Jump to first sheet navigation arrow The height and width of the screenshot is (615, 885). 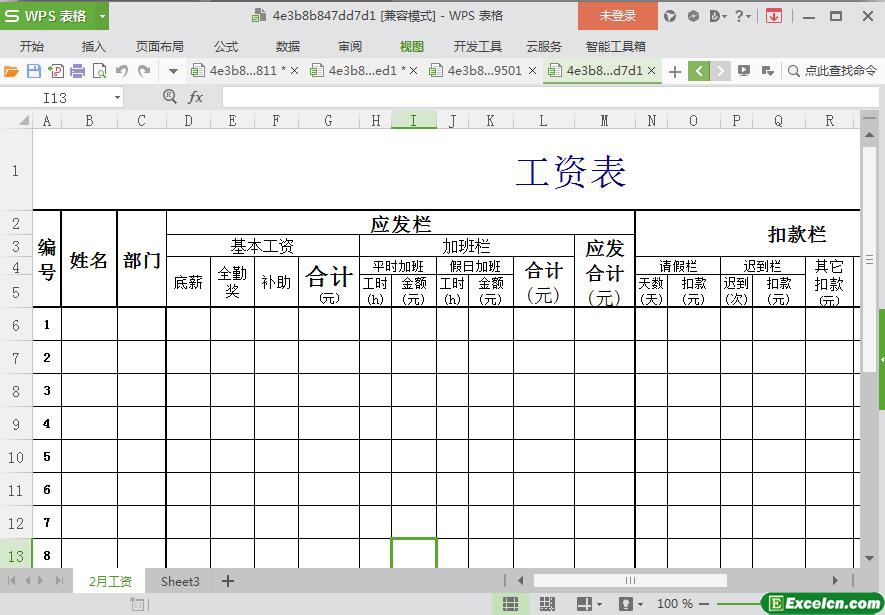tap(11, 581)
